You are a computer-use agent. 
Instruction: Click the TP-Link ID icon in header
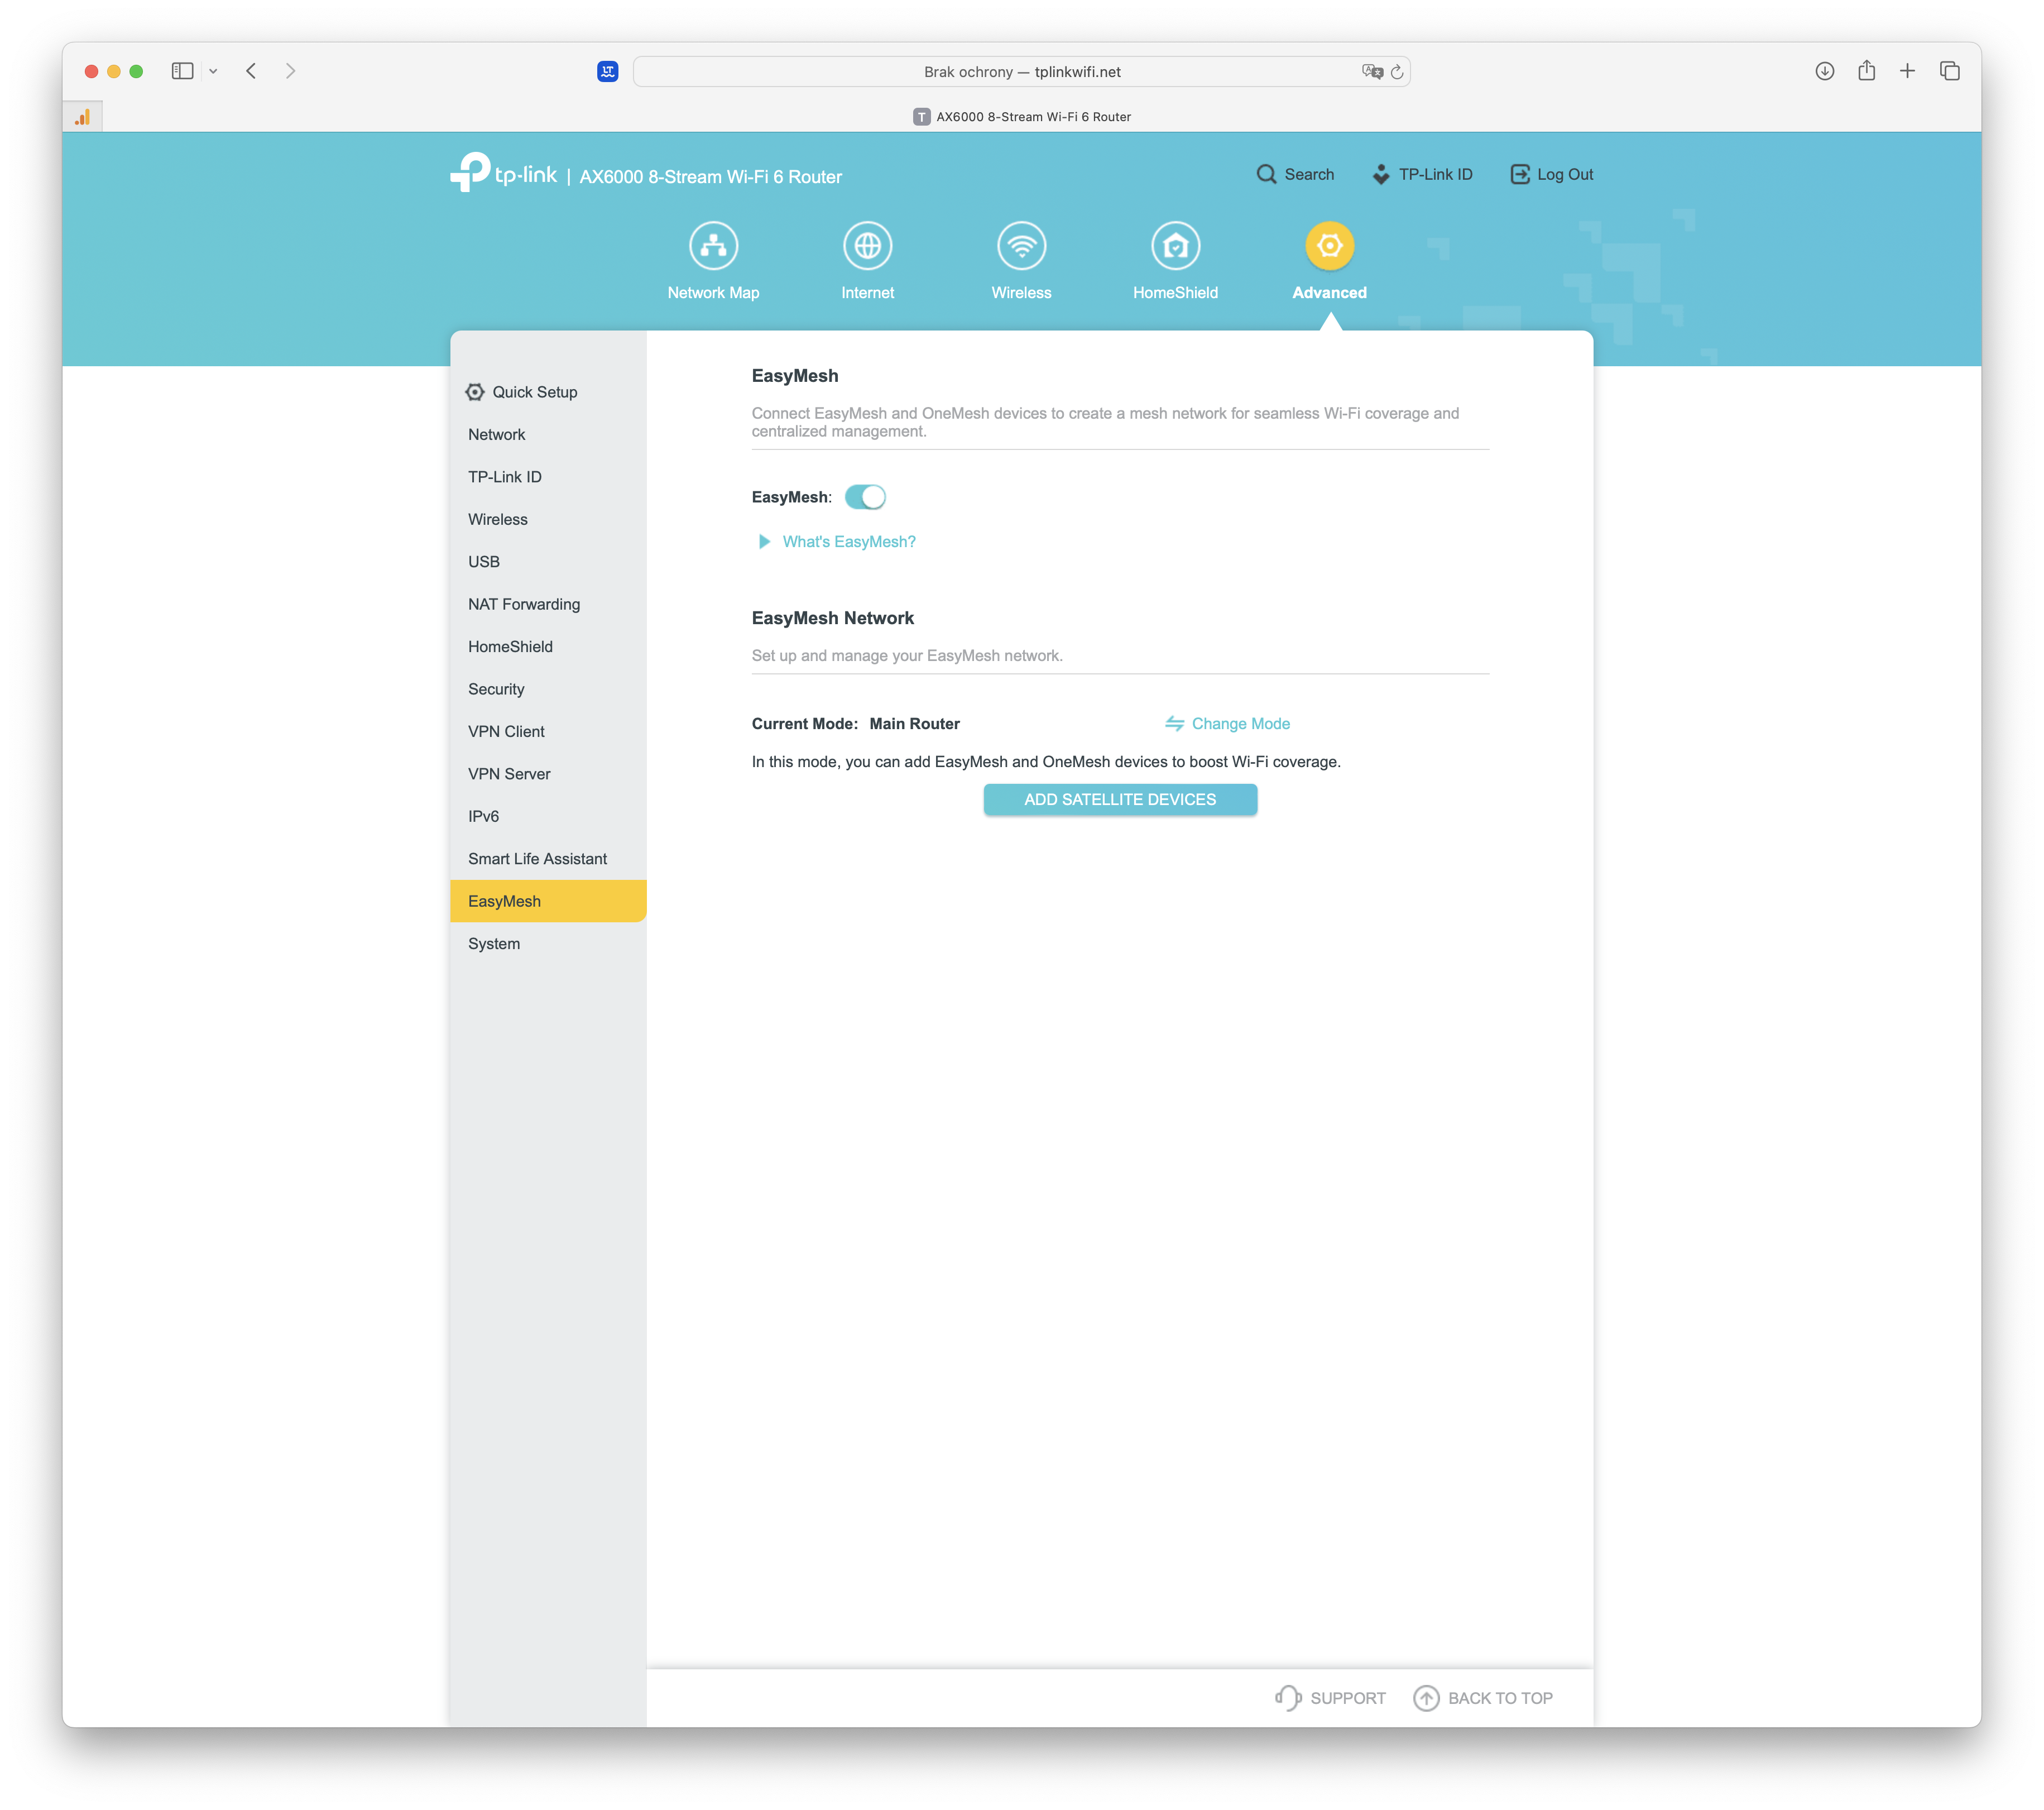(1381, 174)
